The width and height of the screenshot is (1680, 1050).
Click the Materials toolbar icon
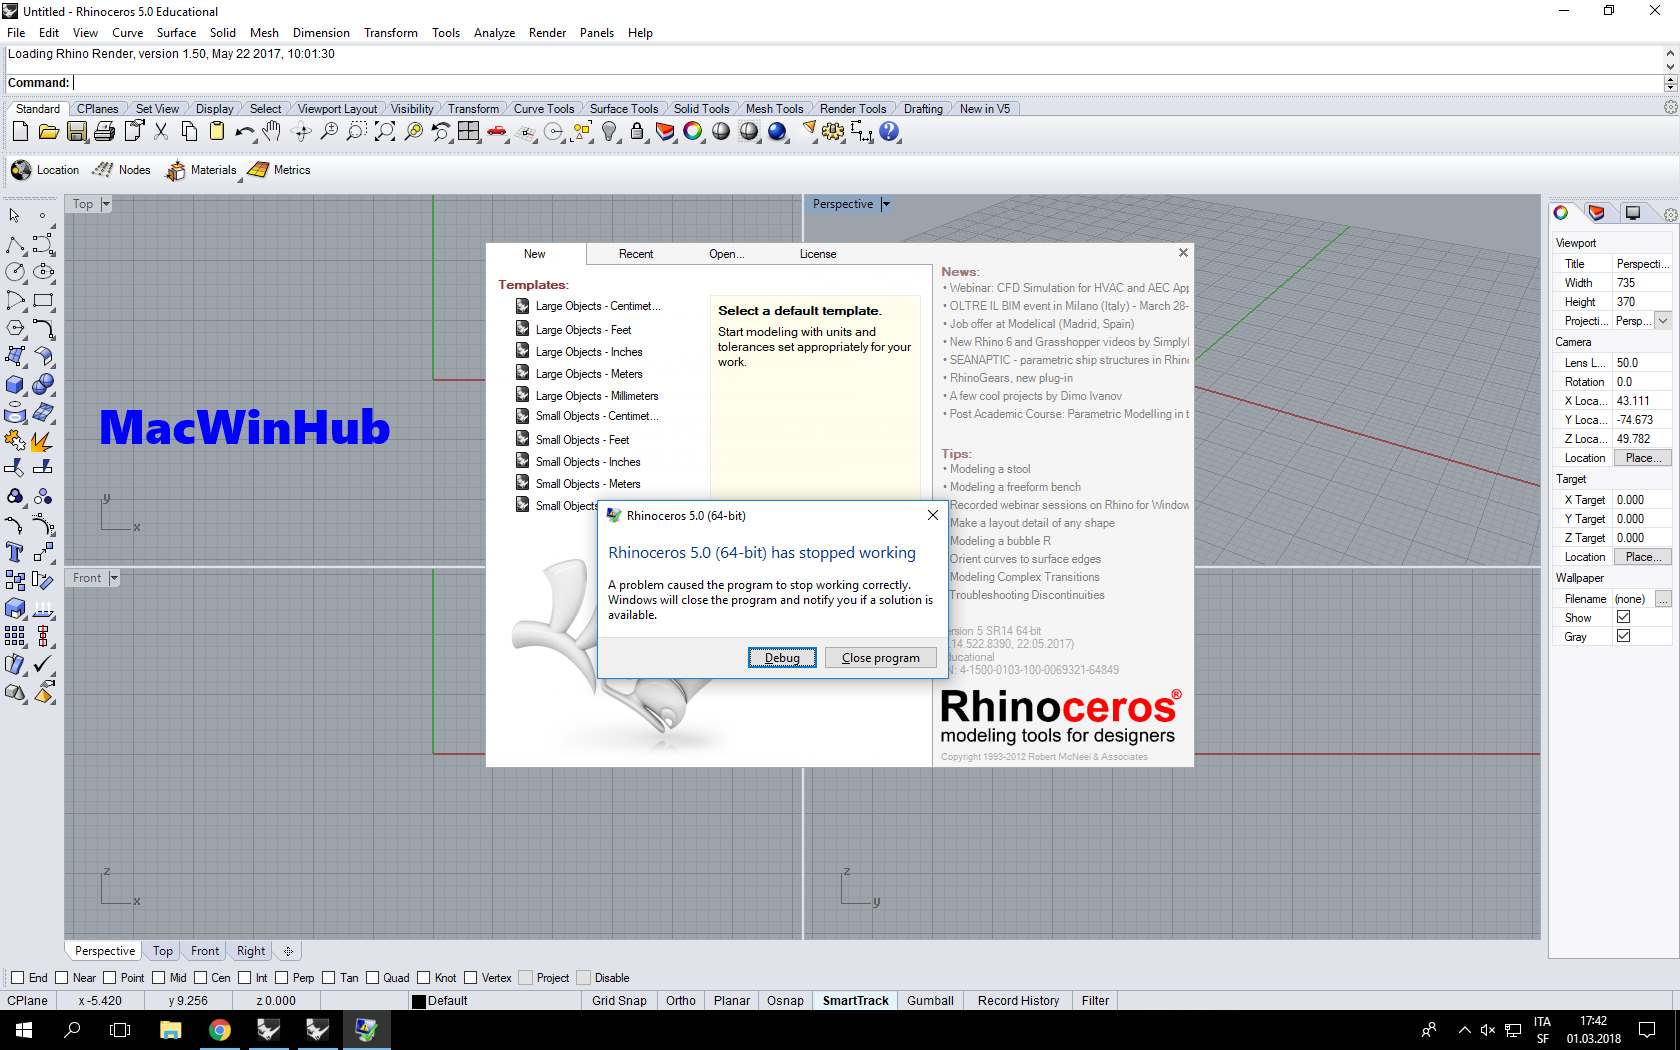(x=176, y=170)
